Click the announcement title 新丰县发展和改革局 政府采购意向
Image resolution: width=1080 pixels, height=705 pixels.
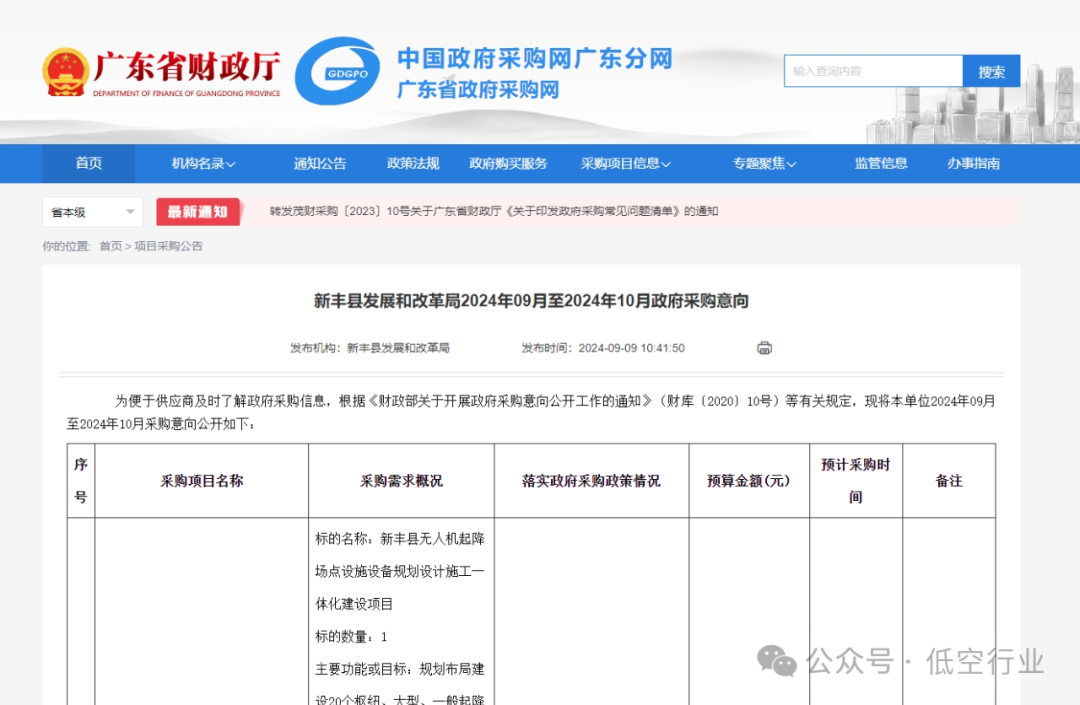click(x=531, y=301)
